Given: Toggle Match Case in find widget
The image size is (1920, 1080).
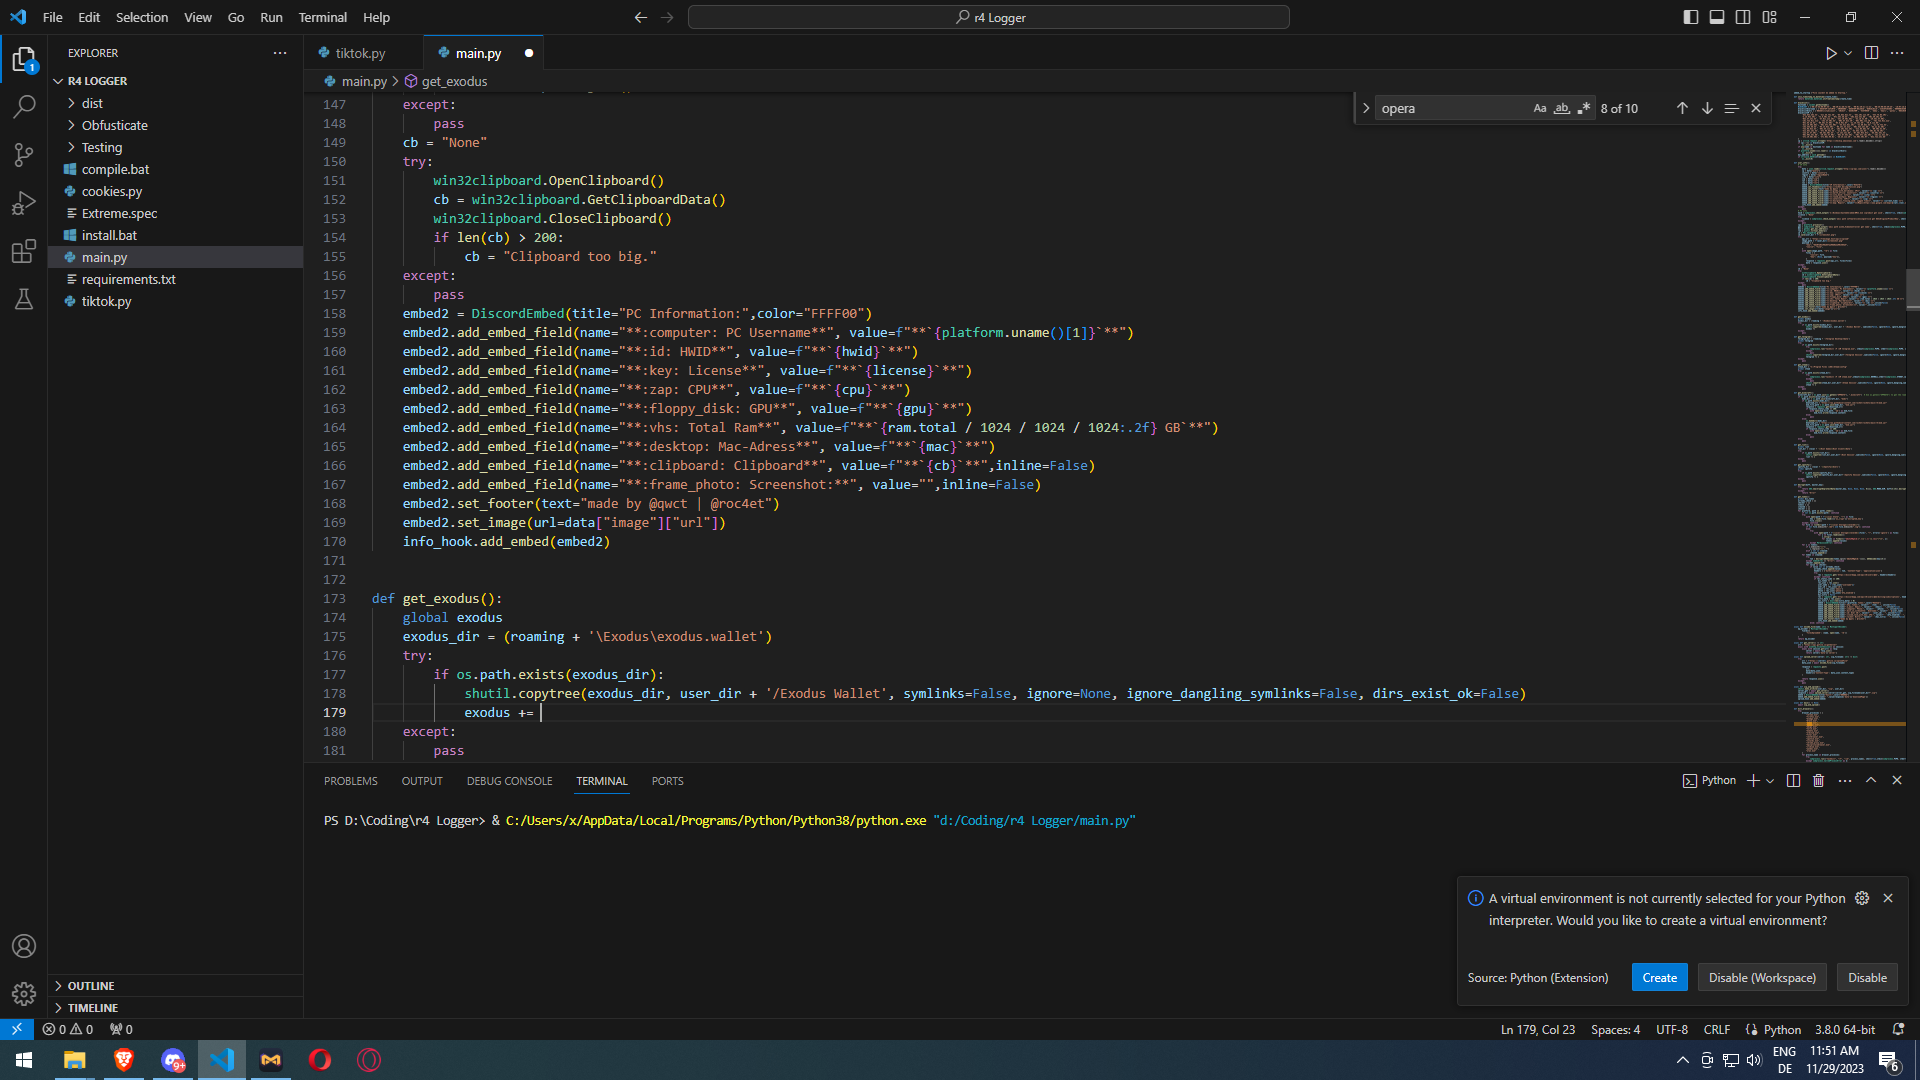Looking at the screenshot, I should 1540,108.
